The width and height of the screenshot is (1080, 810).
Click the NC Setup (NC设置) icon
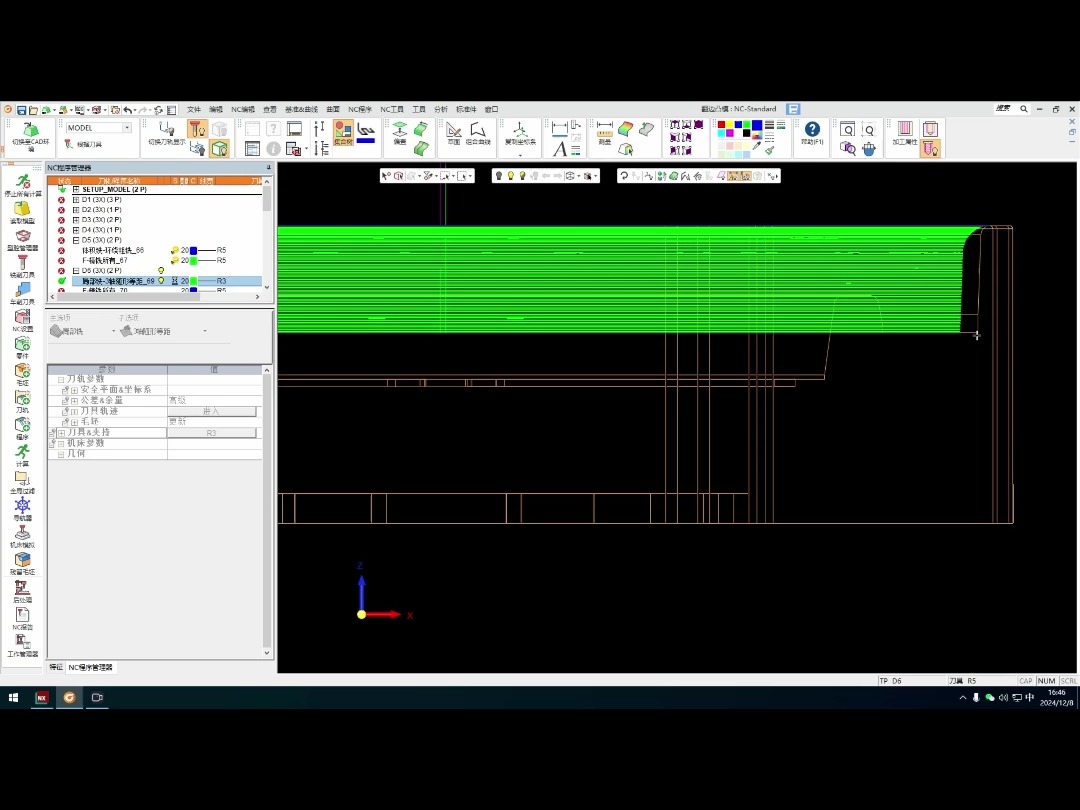coord(21,317)
